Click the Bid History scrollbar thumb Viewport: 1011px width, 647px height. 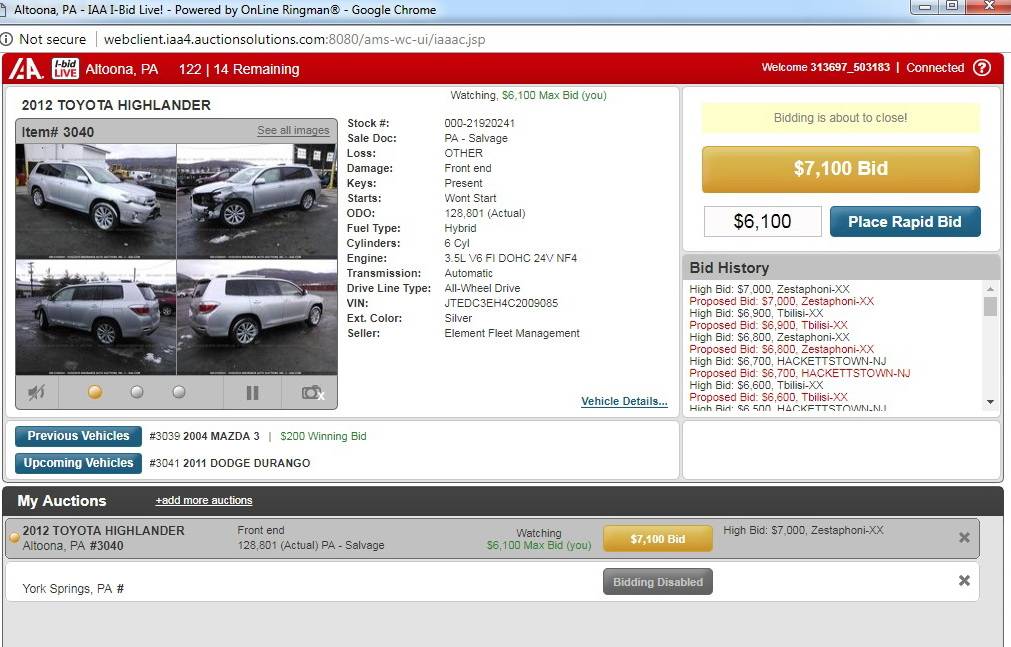(990, 306)
